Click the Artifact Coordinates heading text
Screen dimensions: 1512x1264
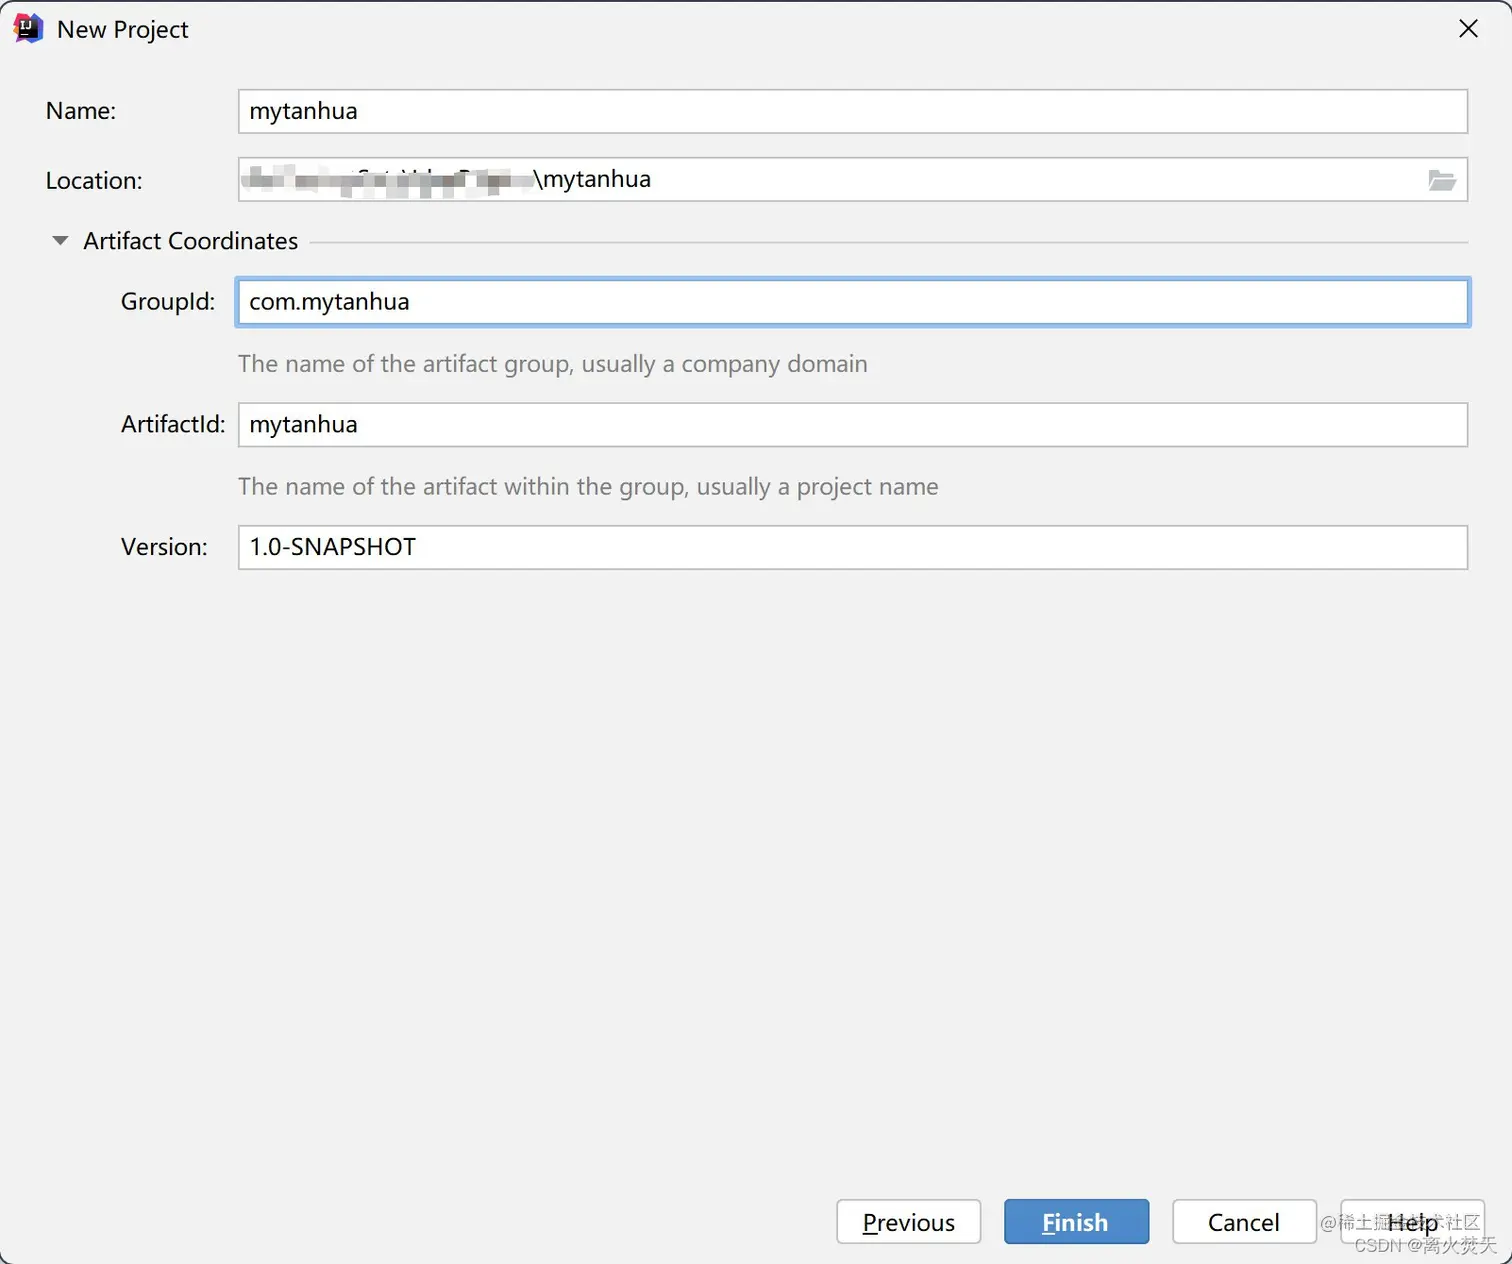(x=190, y=241)
